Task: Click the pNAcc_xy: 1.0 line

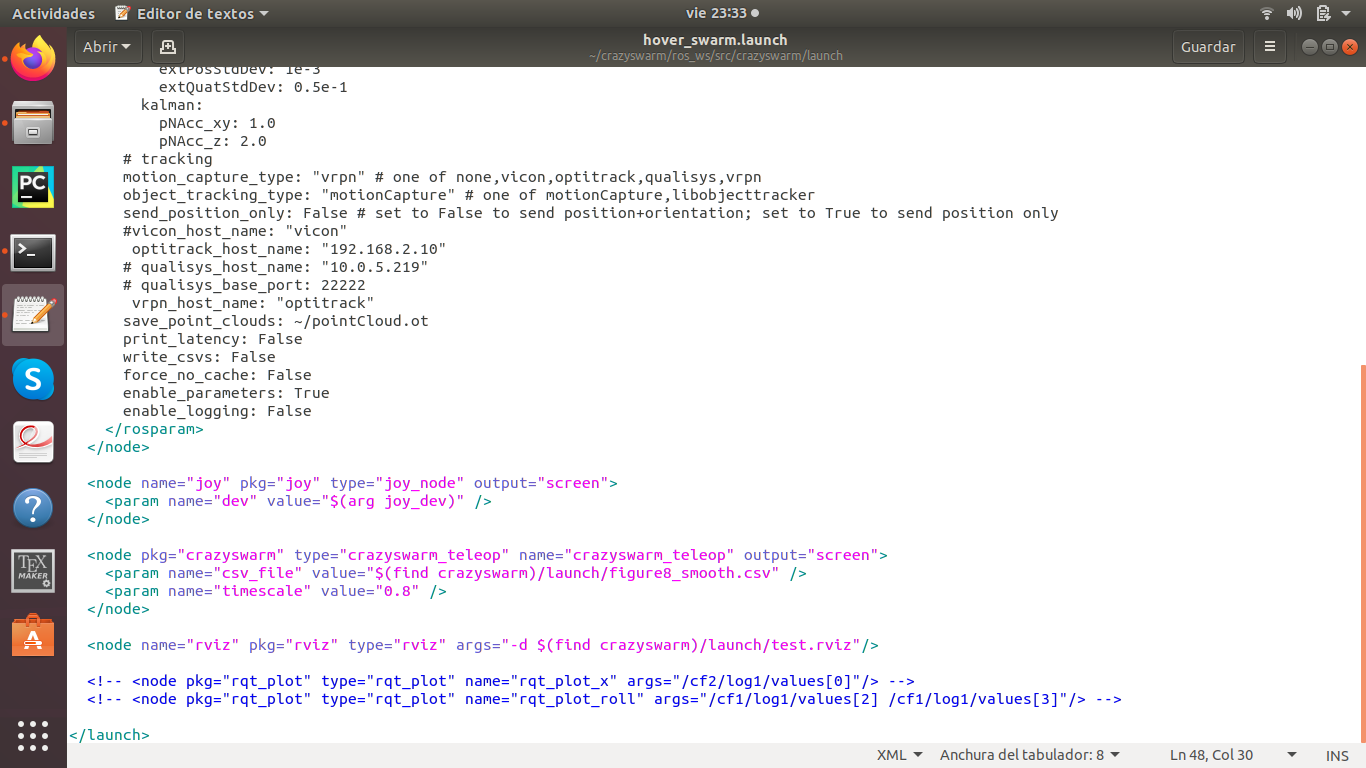Action: click(x=217, y=123)
